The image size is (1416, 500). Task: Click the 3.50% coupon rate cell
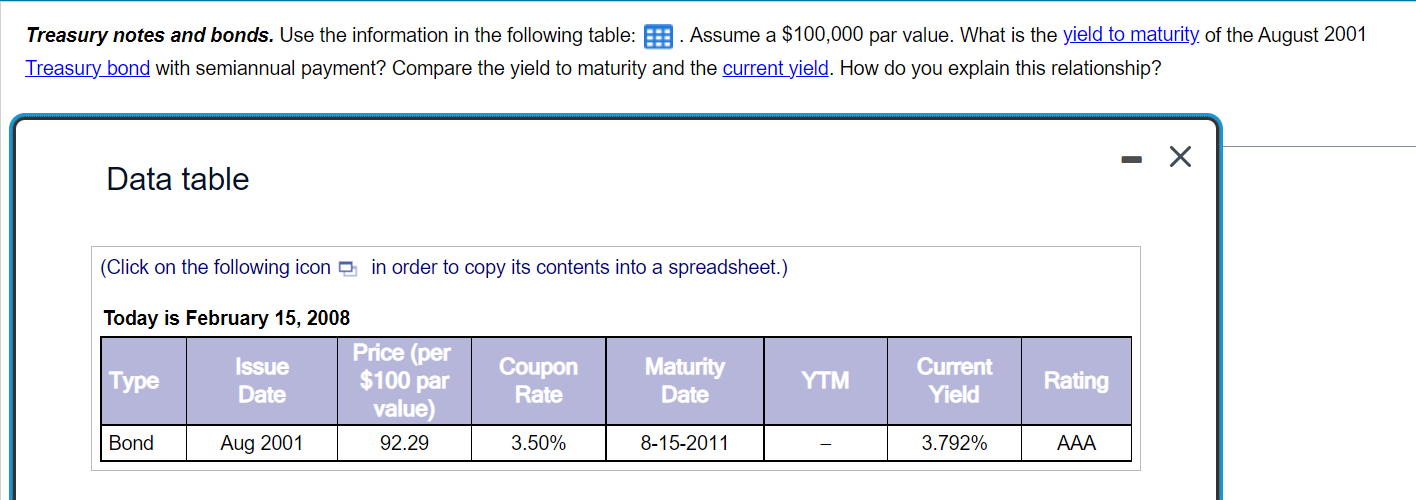tap(538, 443)
